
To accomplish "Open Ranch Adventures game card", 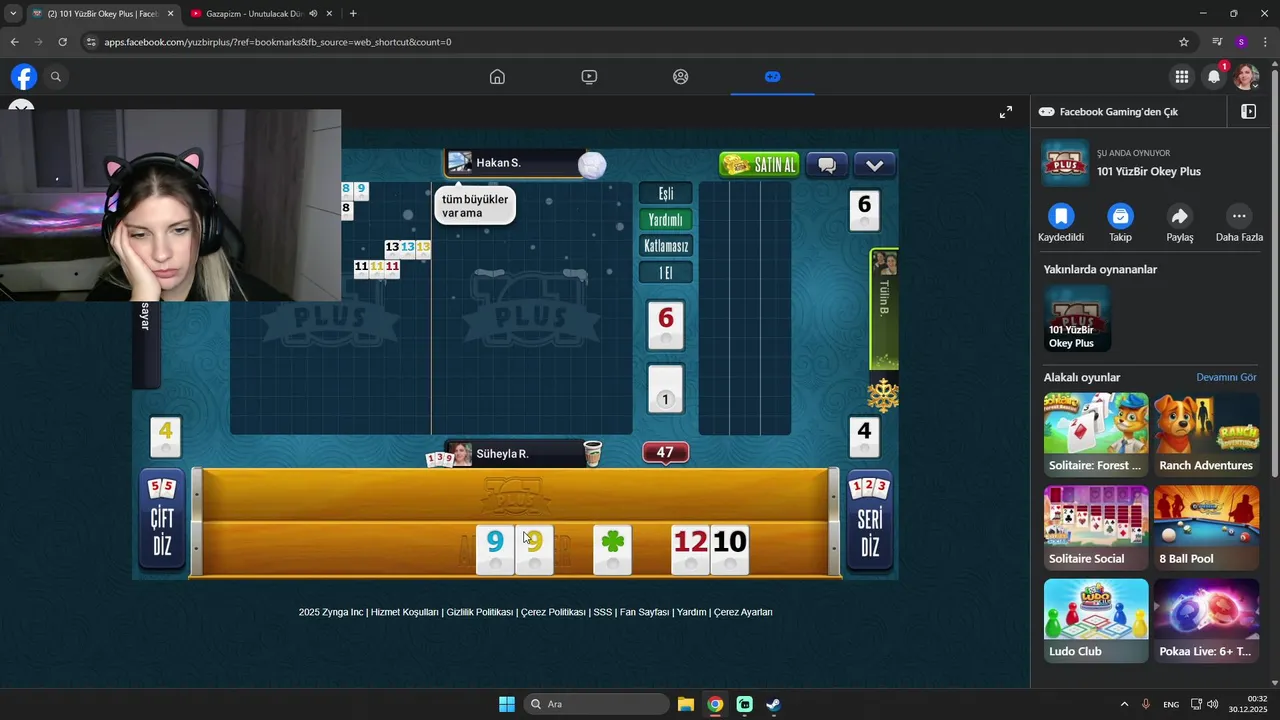I will tap(1206, 435).
